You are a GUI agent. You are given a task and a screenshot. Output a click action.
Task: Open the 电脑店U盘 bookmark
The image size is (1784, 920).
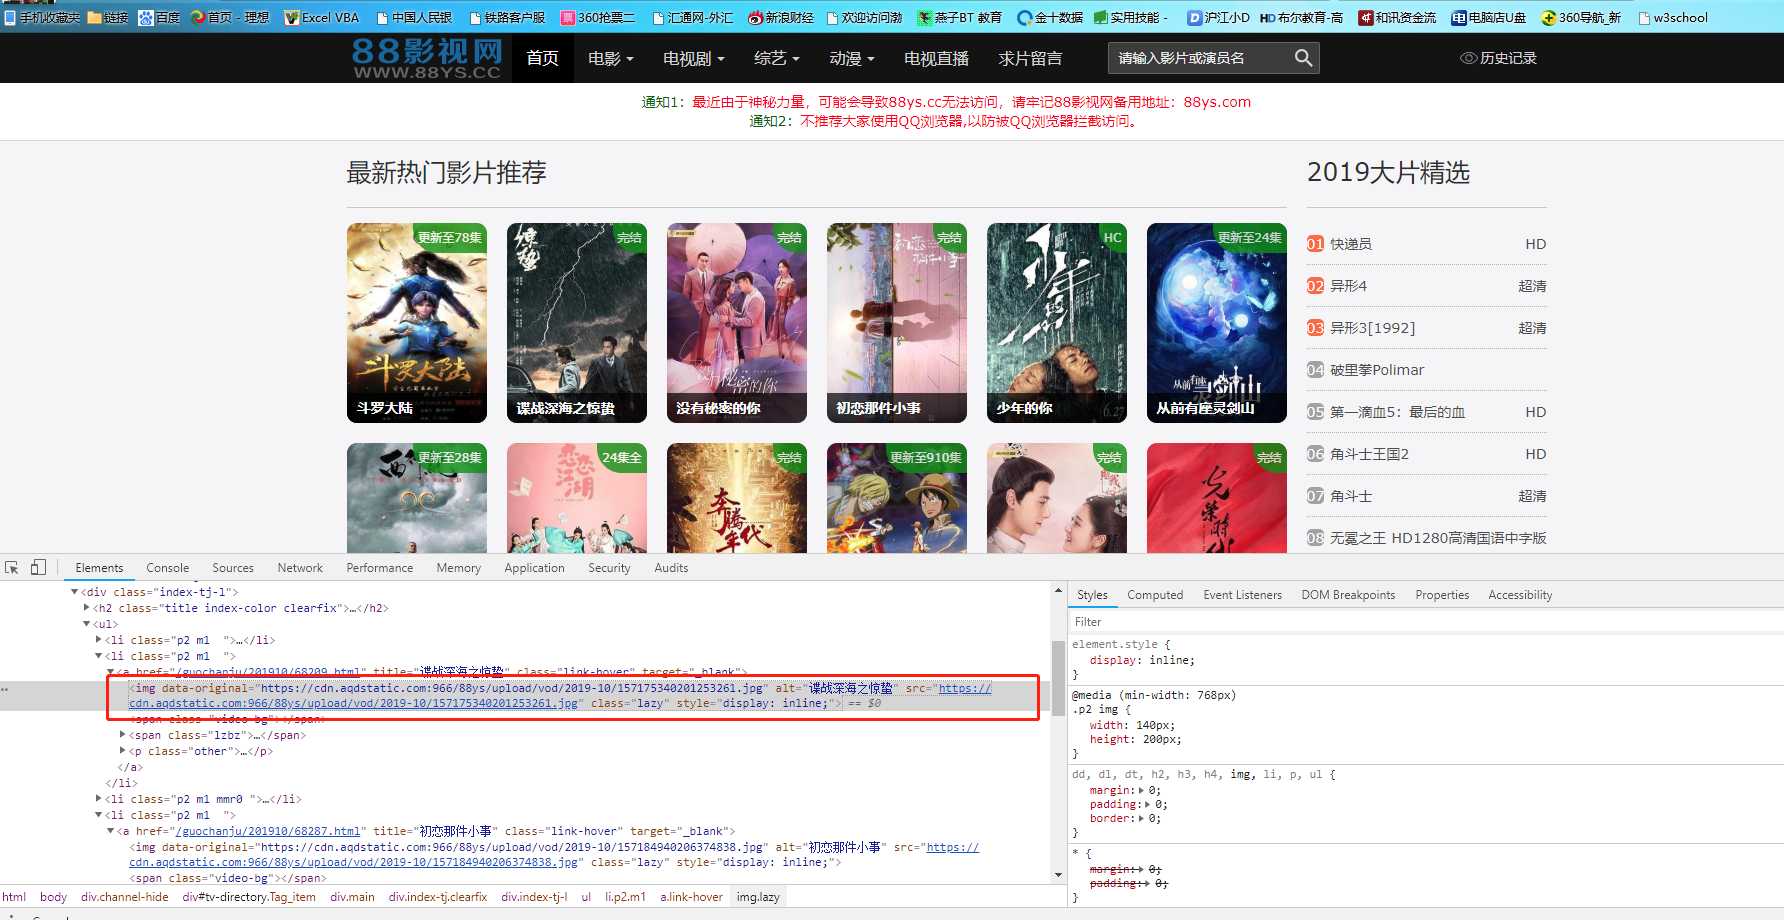pyautogui.click(x=1489, y=17)
